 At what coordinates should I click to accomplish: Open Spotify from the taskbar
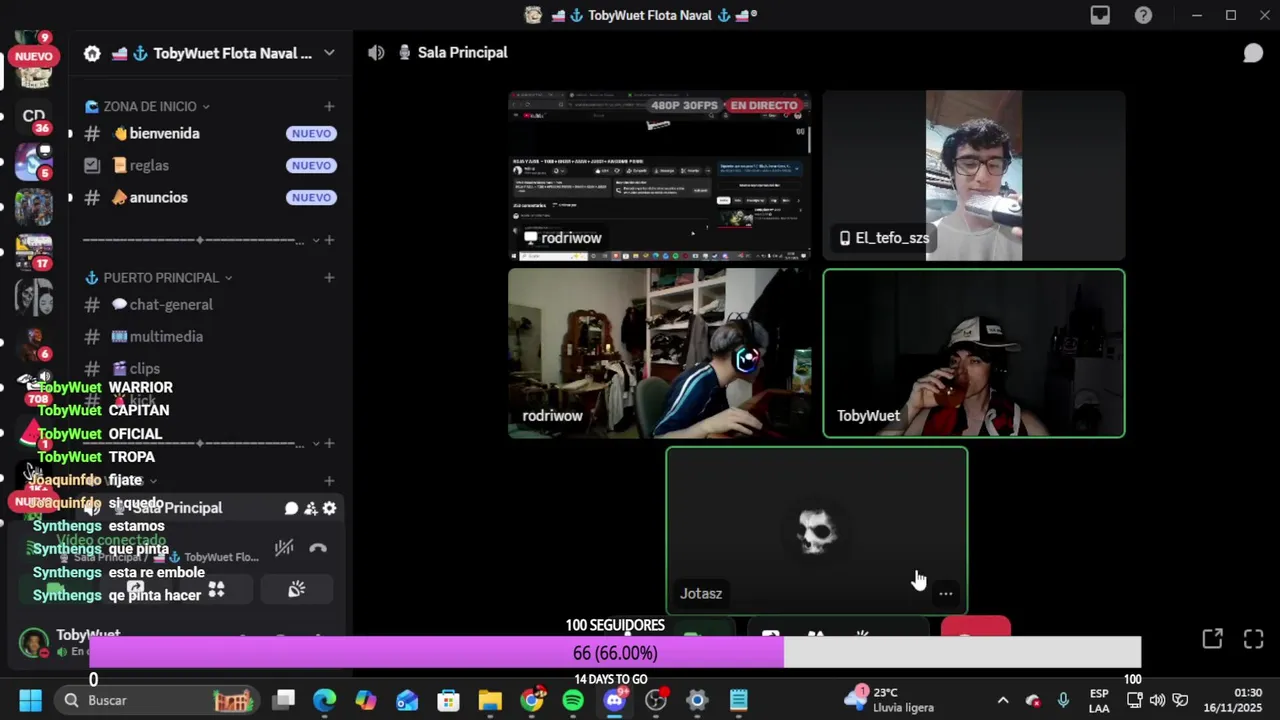[x=573, y=700]
